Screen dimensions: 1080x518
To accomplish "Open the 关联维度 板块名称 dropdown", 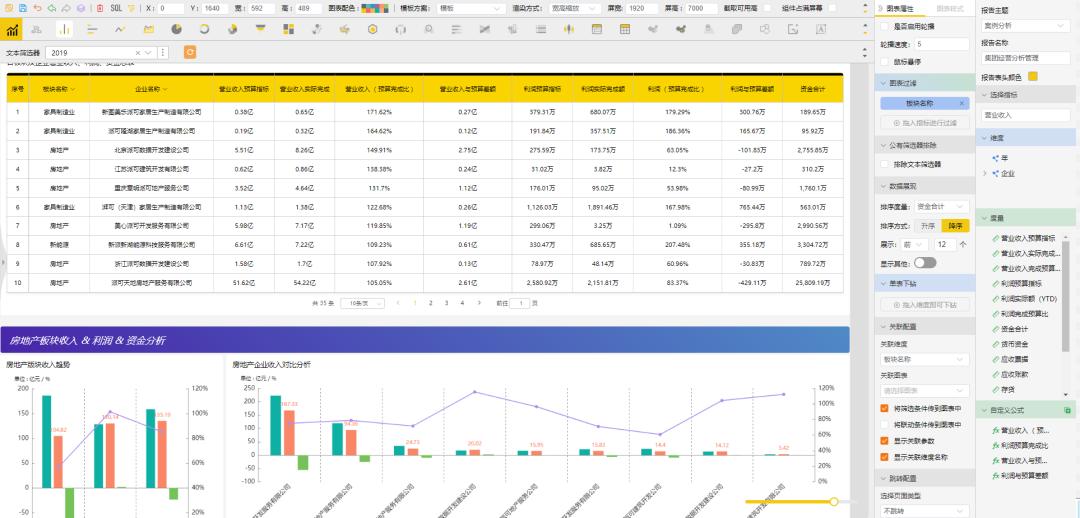I will click(x=924, y=360).
